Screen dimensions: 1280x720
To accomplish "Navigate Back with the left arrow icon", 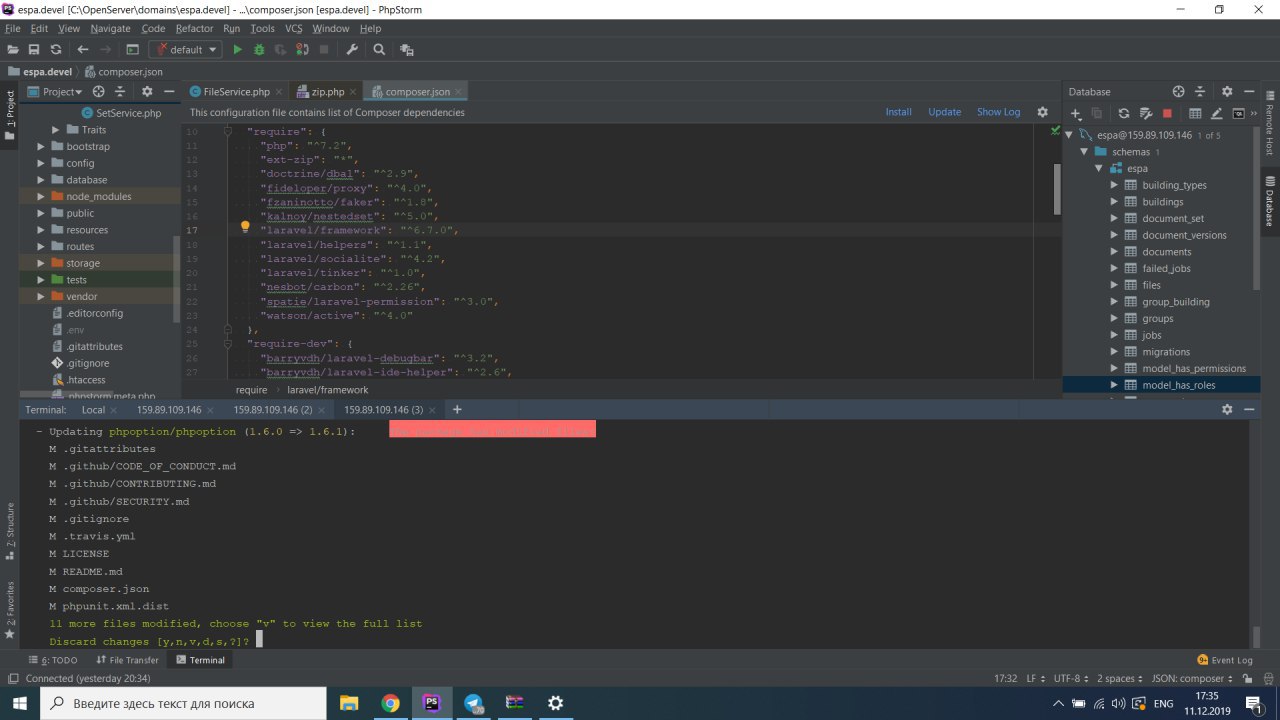I will tap(82, 49).
